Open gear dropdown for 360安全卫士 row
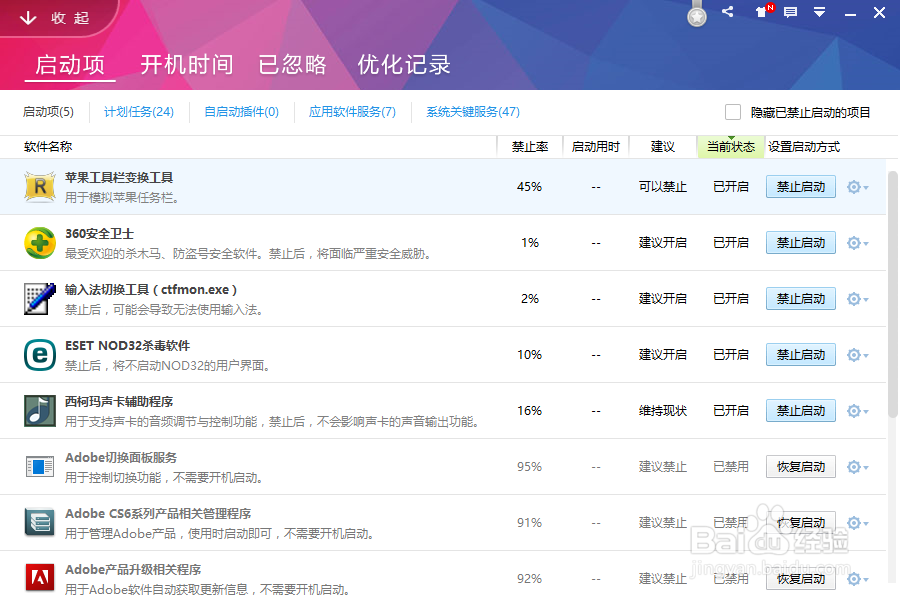 (855, 242)
